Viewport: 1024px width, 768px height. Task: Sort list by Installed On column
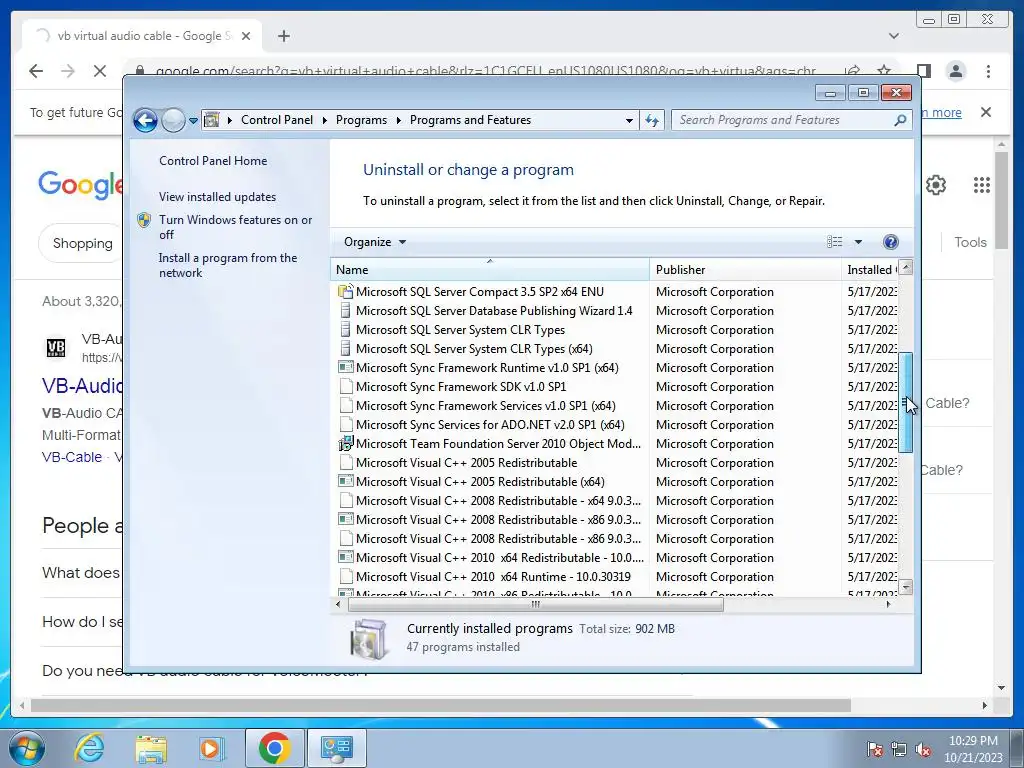pos(870,269)
